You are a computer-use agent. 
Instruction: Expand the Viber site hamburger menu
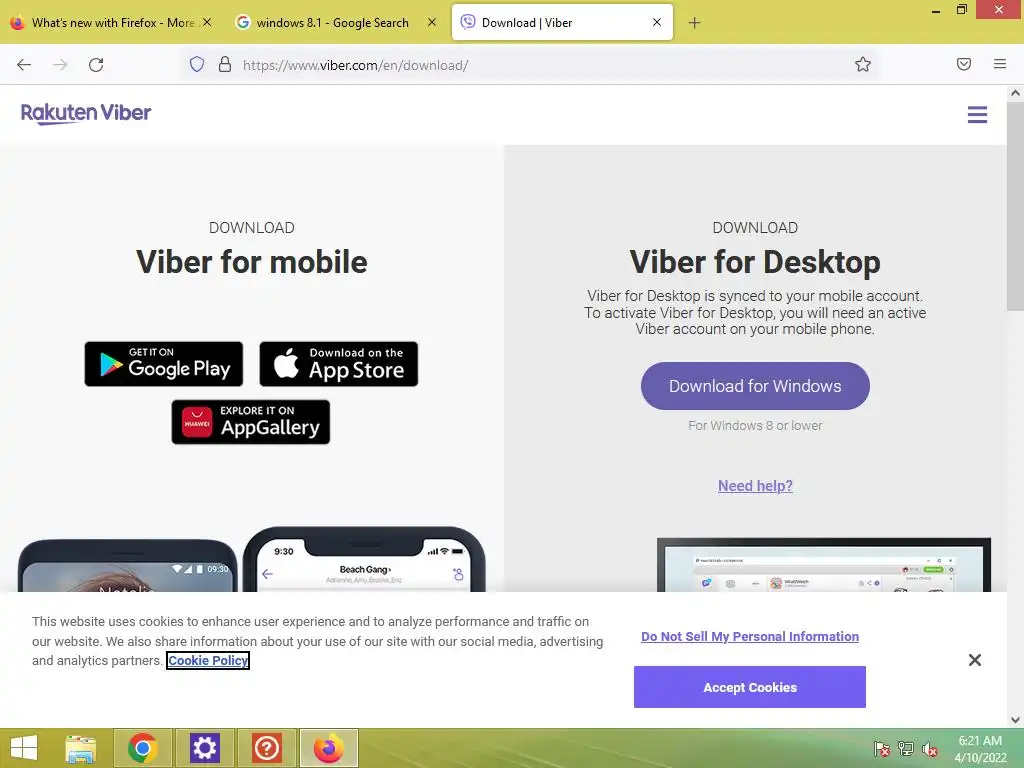pos(977,115)
